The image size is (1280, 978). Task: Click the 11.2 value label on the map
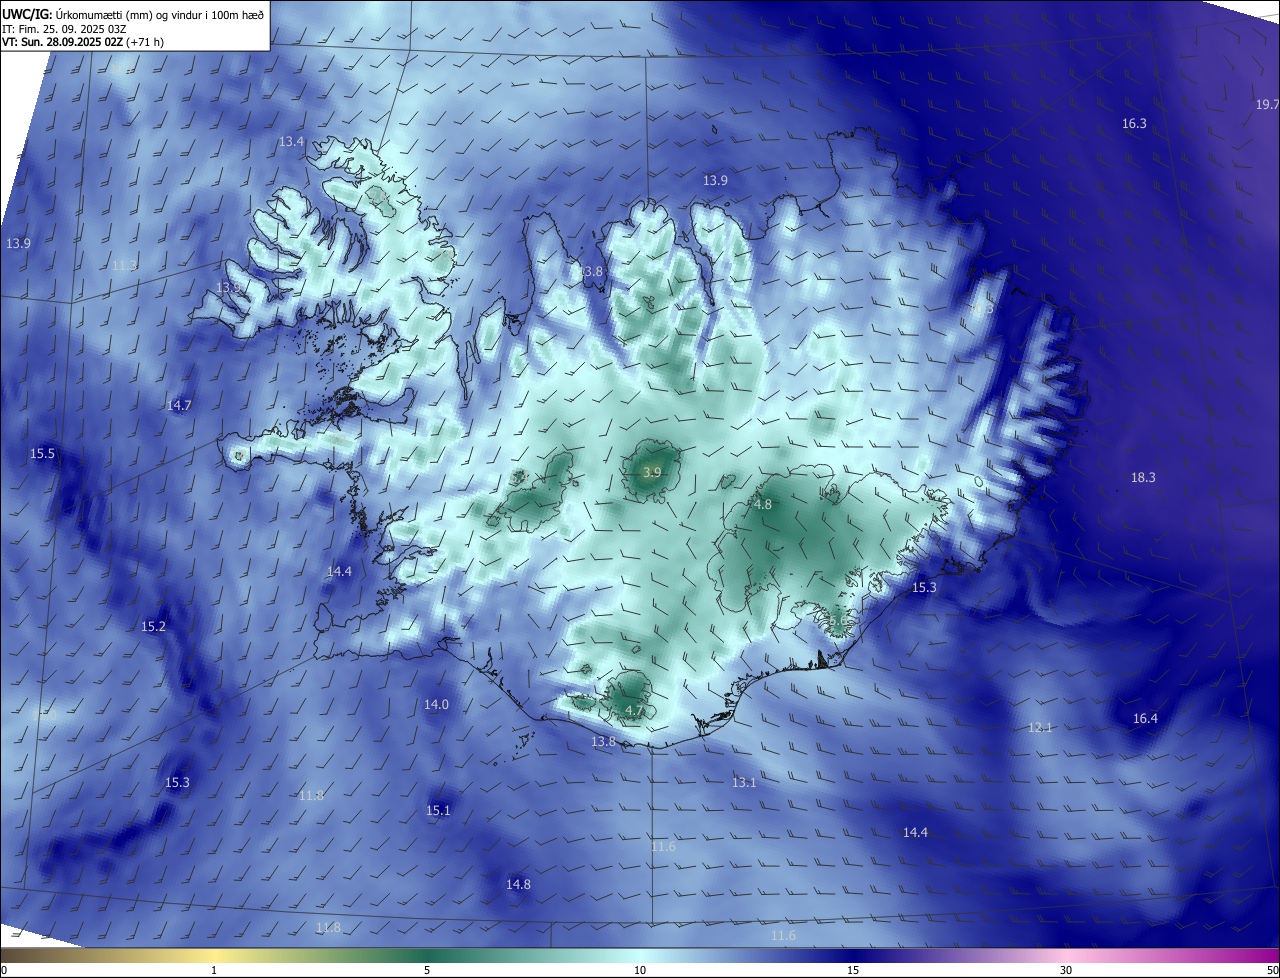pos(124,266)
